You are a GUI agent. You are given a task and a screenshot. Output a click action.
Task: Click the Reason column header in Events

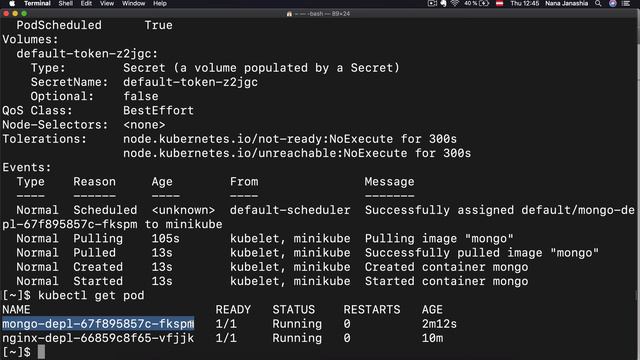tap(94, 182)
